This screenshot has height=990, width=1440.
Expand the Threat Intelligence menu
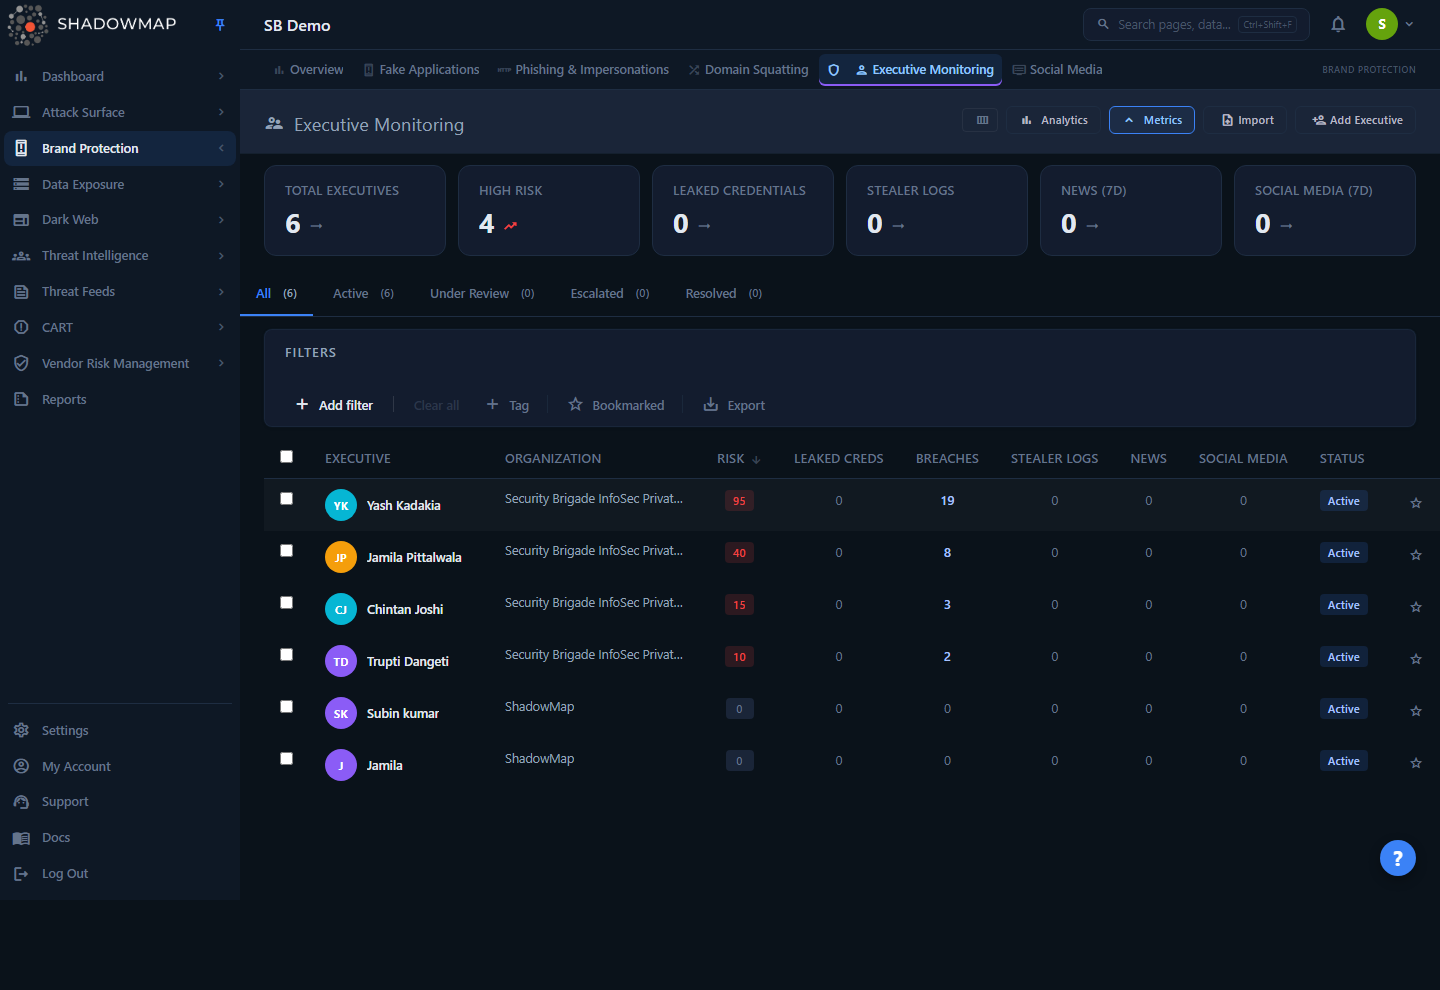point(120,256)
